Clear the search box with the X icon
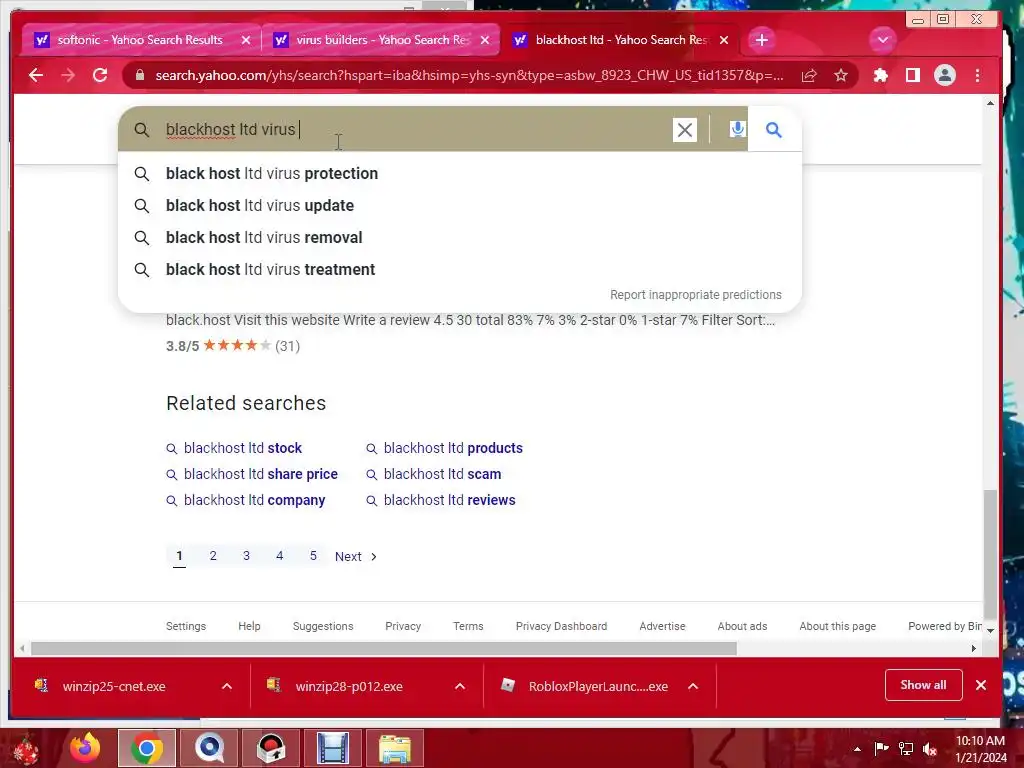The image size is (1024, 768). tap(684, 130)
